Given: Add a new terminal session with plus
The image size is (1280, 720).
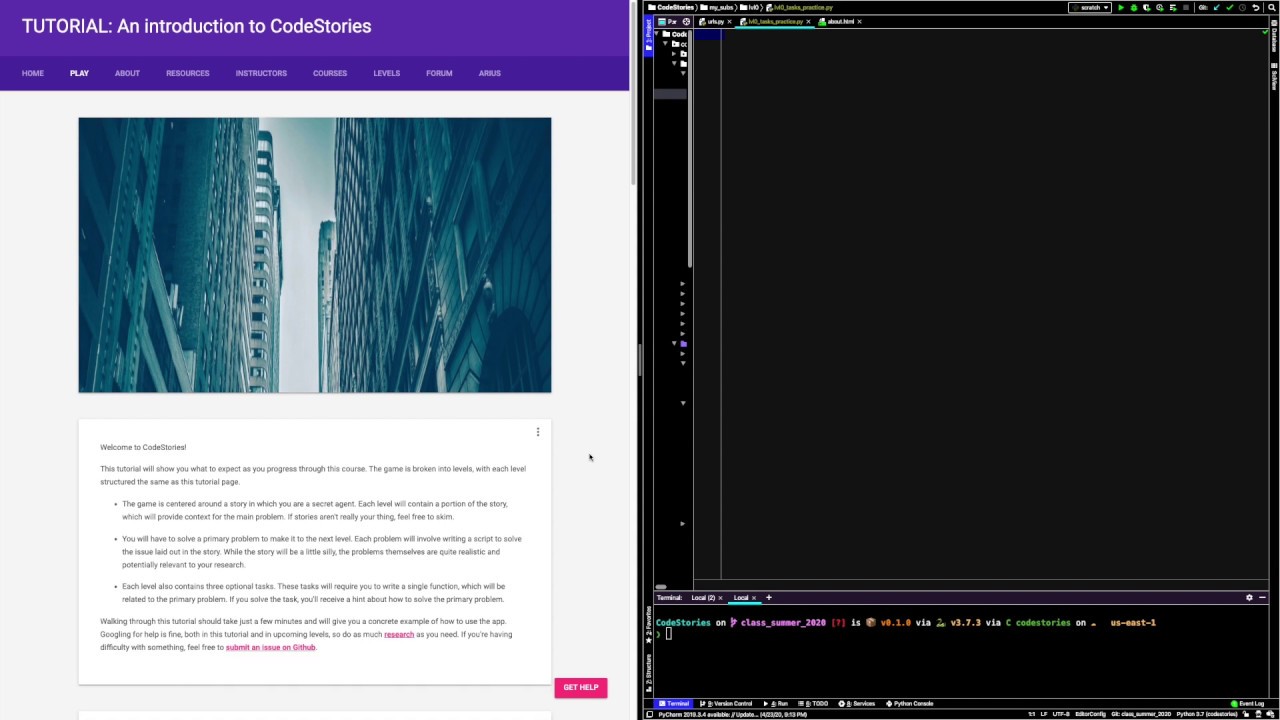Looking at the screenshot, I should (768, 597).
